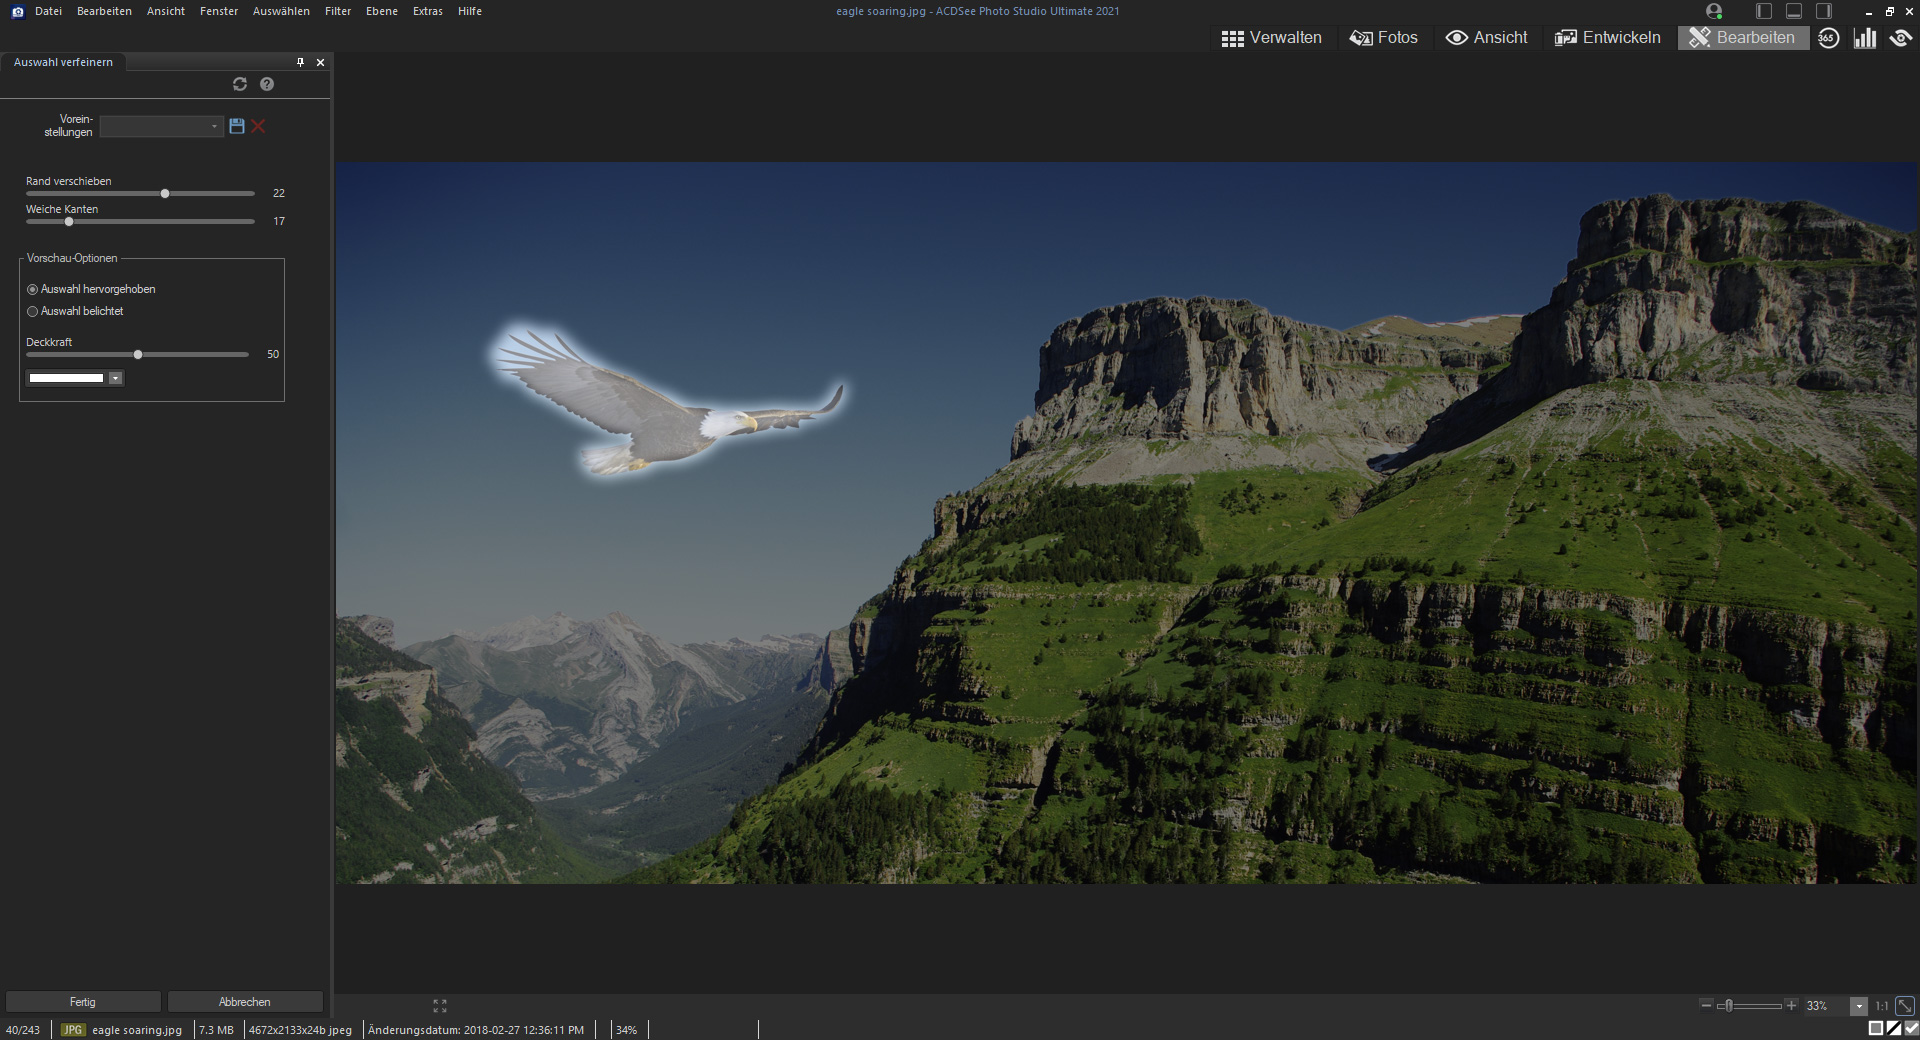The width and height of the screenshot is (1920, 1040).
Task: Switch to the Entwickeln mode tab
Action: (x=1608, y=38)
